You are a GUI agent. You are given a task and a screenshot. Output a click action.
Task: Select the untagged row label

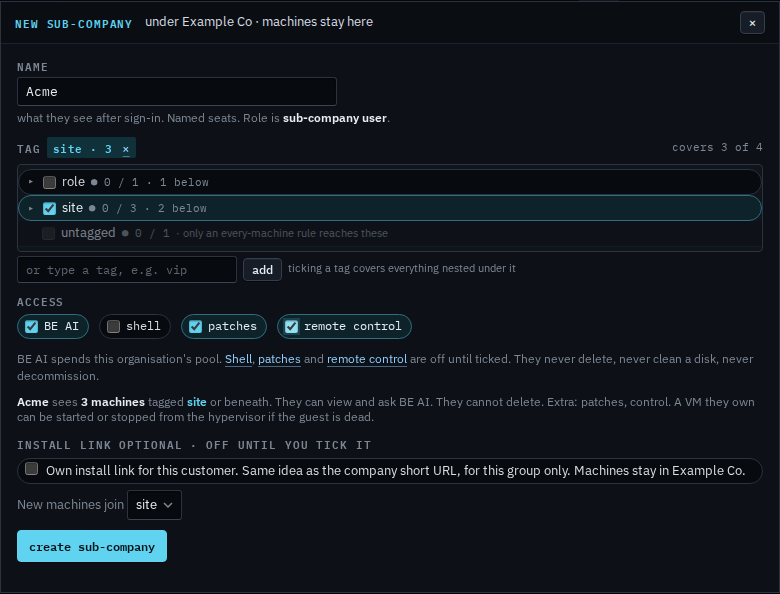pos(88,233)
